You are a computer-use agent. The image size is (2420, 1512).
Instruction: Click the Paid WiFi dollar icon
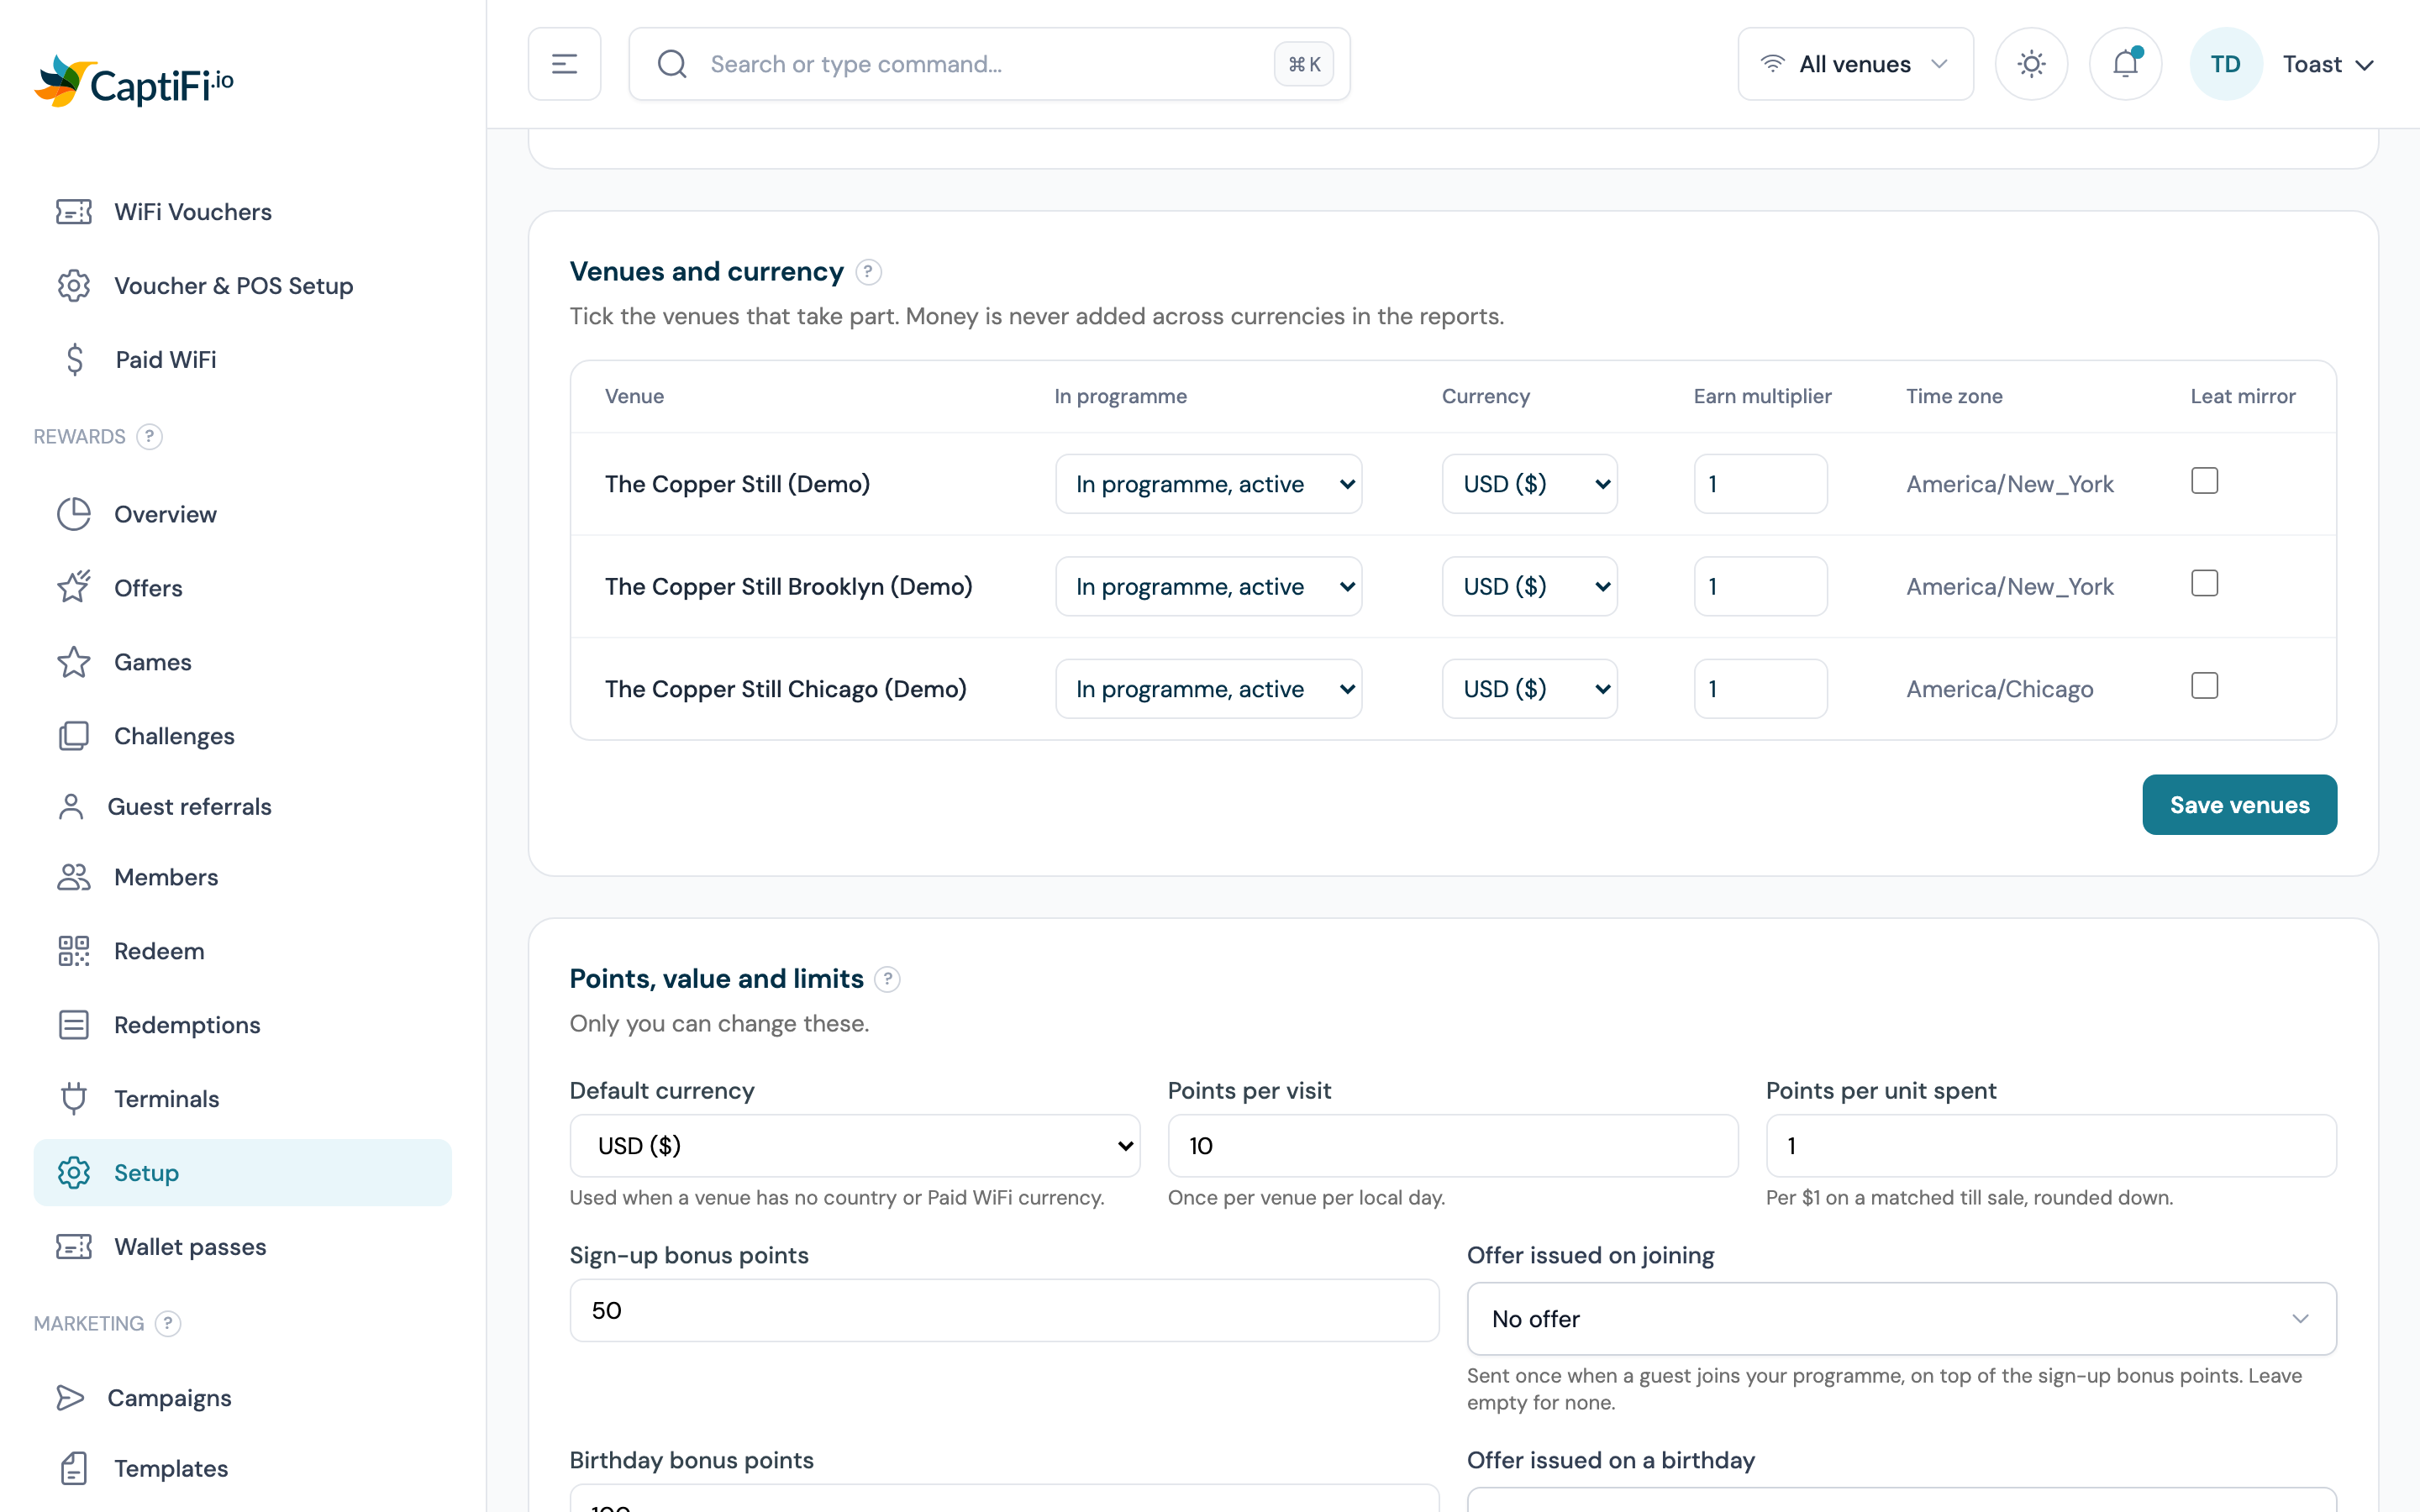click(x=74, y=360)
